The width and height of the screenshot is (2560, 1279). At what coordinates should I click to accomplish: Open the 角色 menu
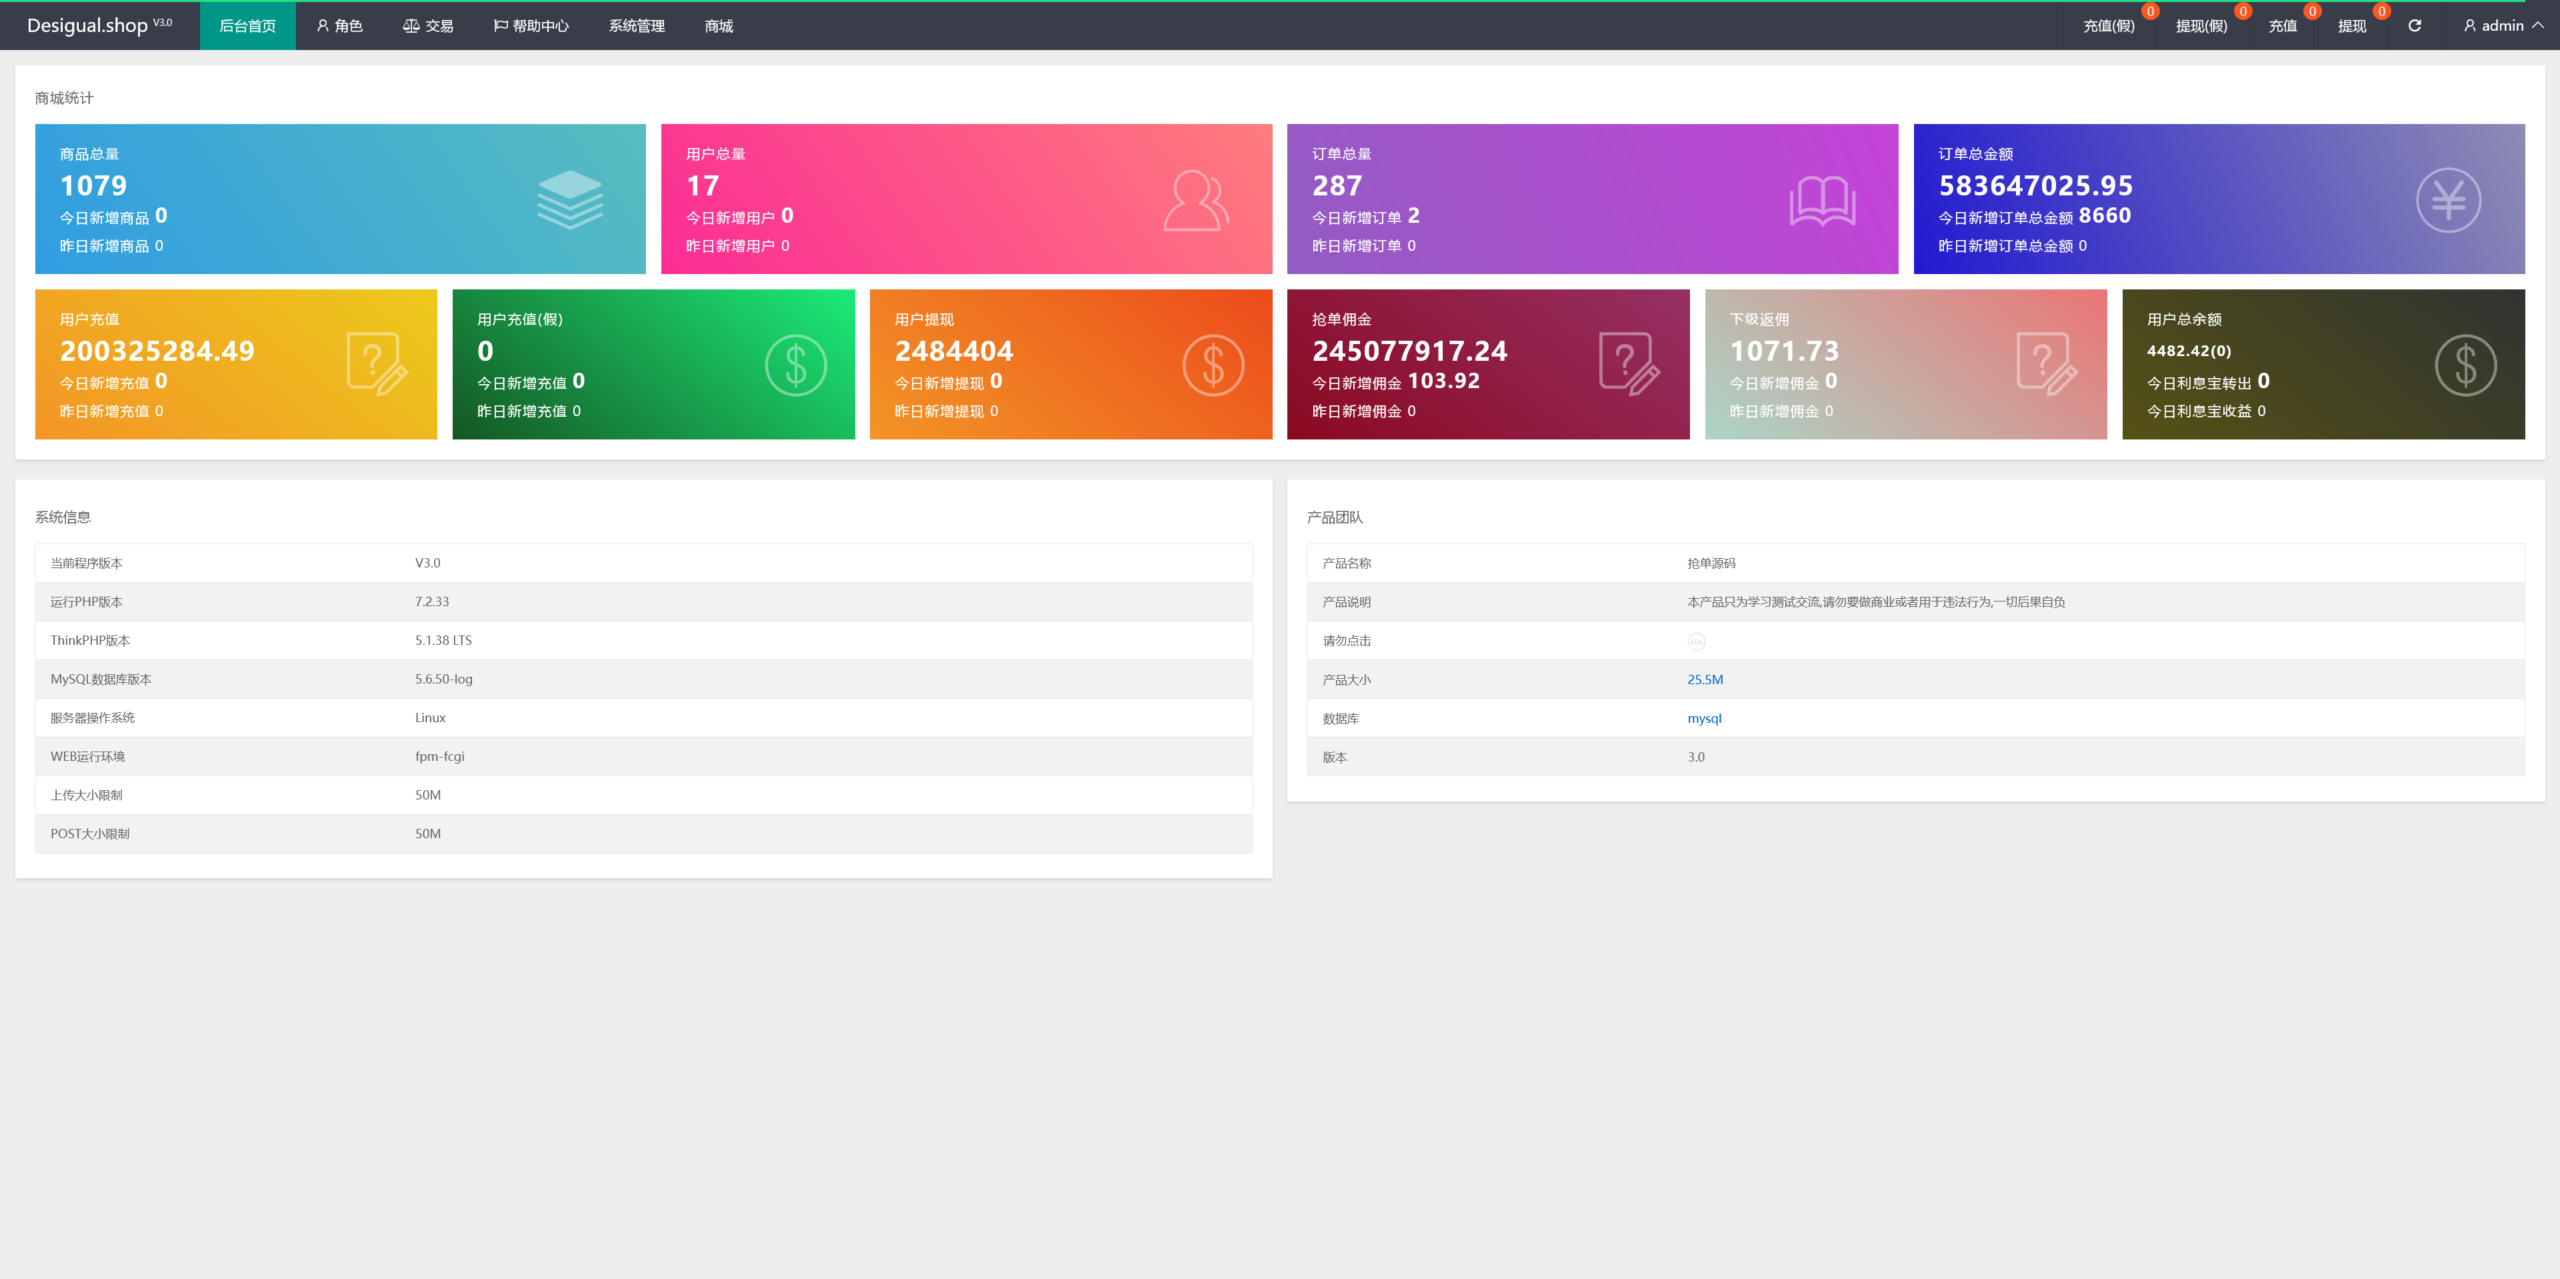point(339,26)
